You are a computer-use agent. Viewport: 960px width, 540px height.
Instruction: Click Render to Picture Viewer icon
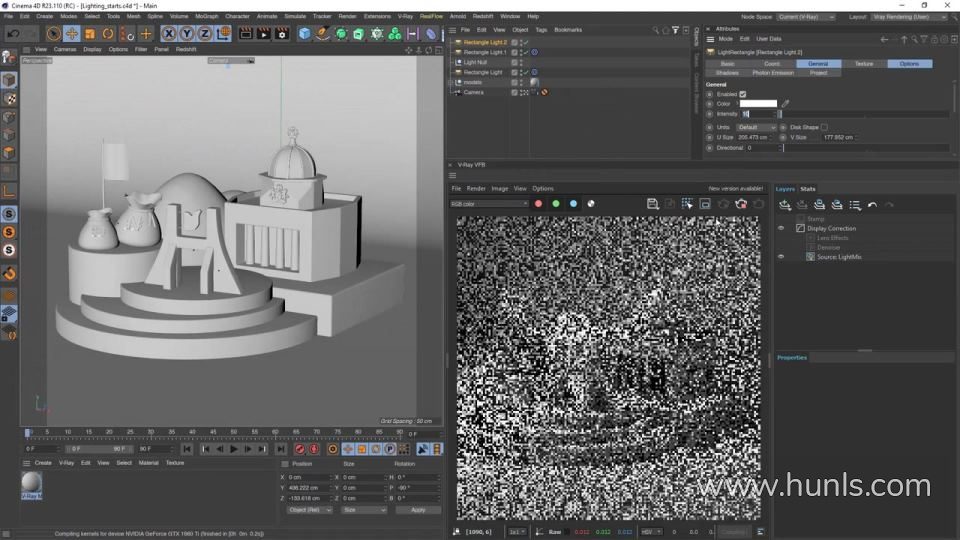tap(263, 34)
